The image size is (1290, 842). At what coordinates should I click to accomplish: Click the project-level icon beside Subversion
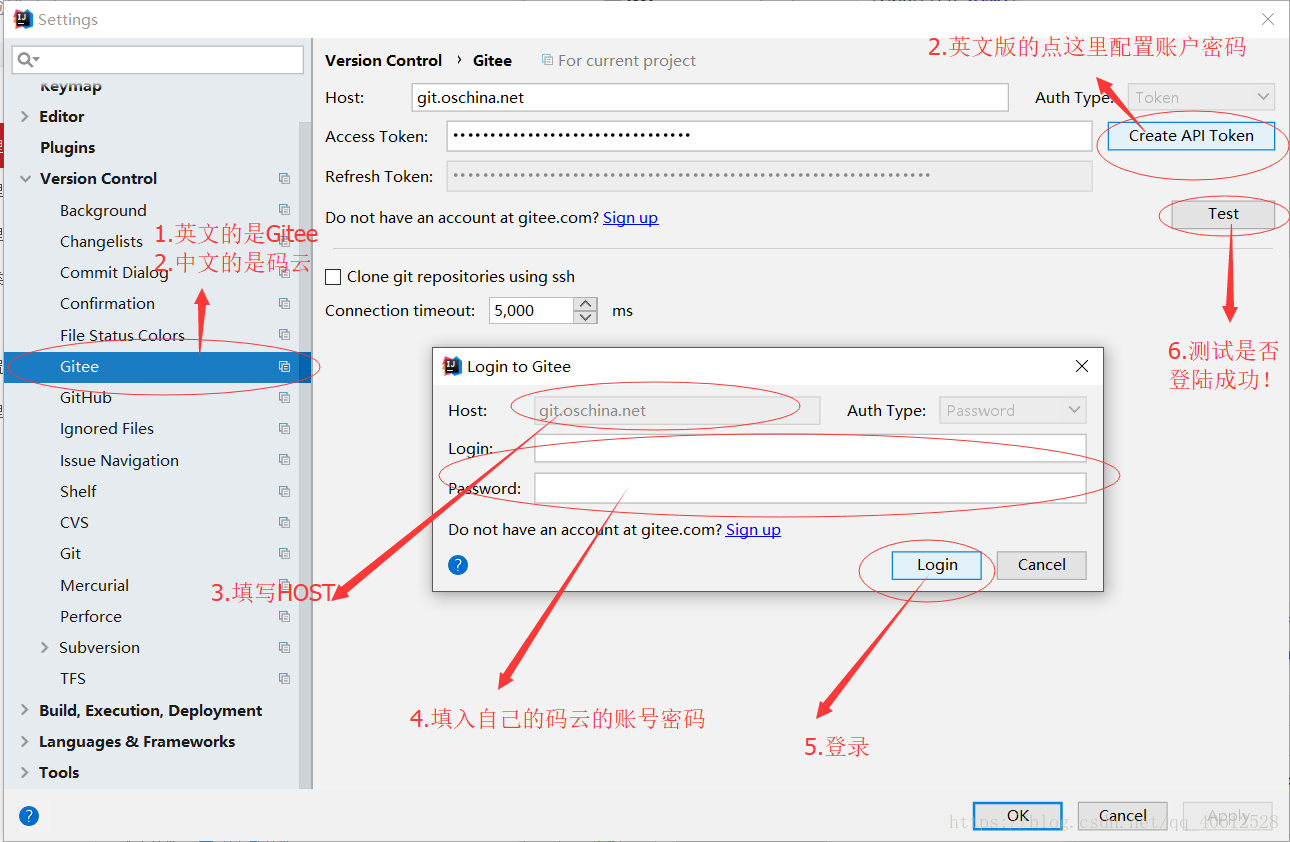pyautogui.click(x=284, y=647)
